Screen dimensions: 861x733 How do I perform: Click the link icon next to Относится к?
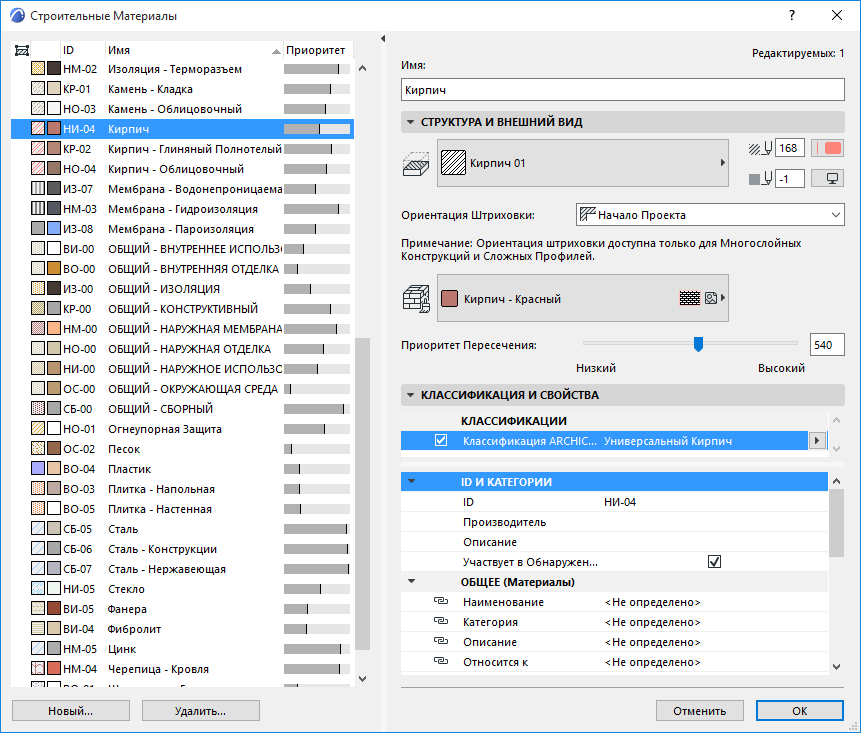click(x=441, y=661)
